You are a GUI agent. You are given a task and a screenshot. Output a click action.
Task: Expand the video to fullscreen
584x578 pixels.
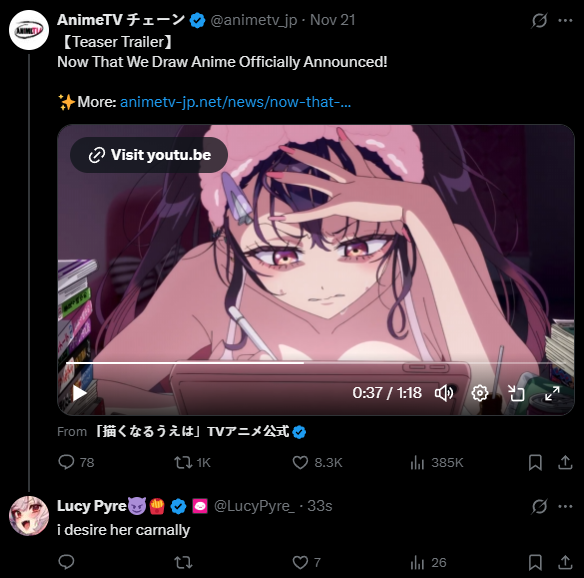[552, 393]
